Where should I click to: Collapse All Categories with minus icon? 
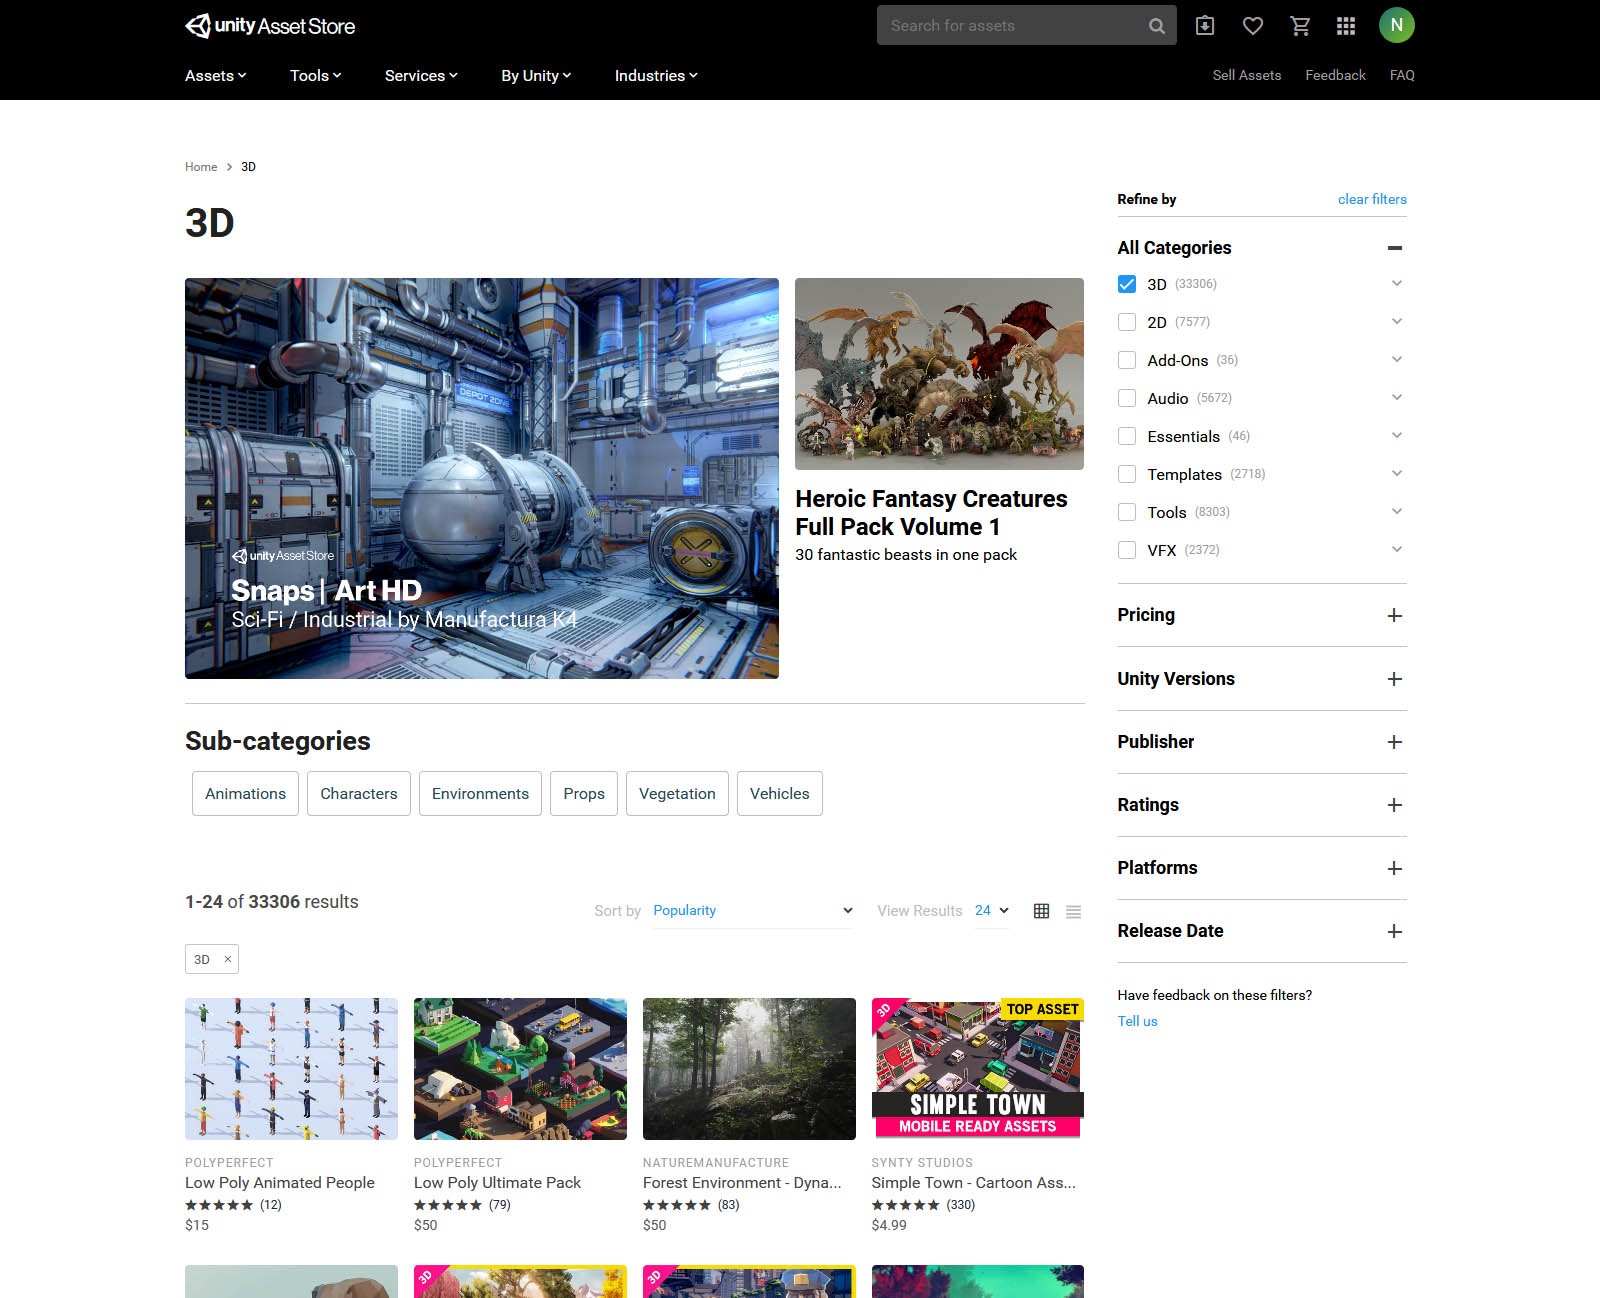tap(1395, 248)
